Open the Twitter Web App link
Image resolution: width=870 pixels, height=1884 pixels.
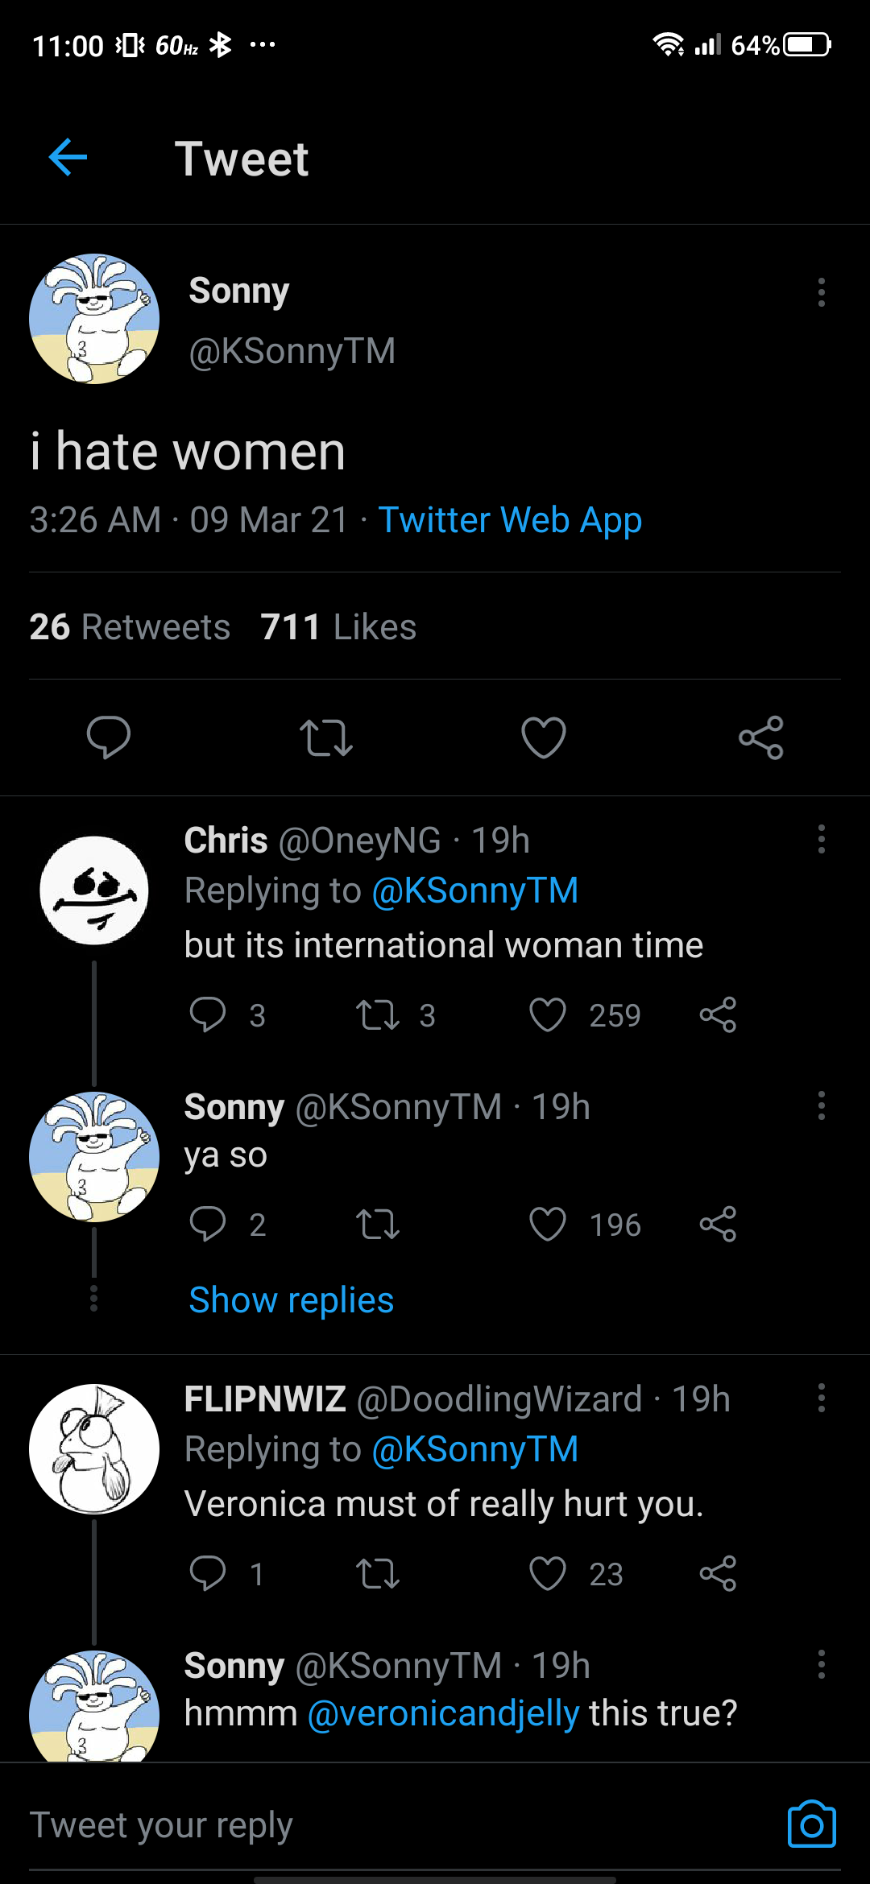[x=510, y=520]
